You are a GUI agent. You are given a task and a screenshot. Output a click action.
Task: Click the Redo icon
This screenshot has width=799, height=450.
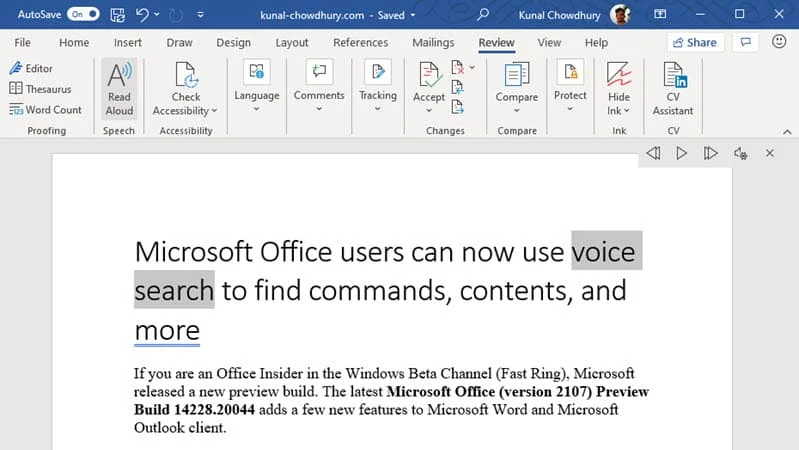click(176, 15)
